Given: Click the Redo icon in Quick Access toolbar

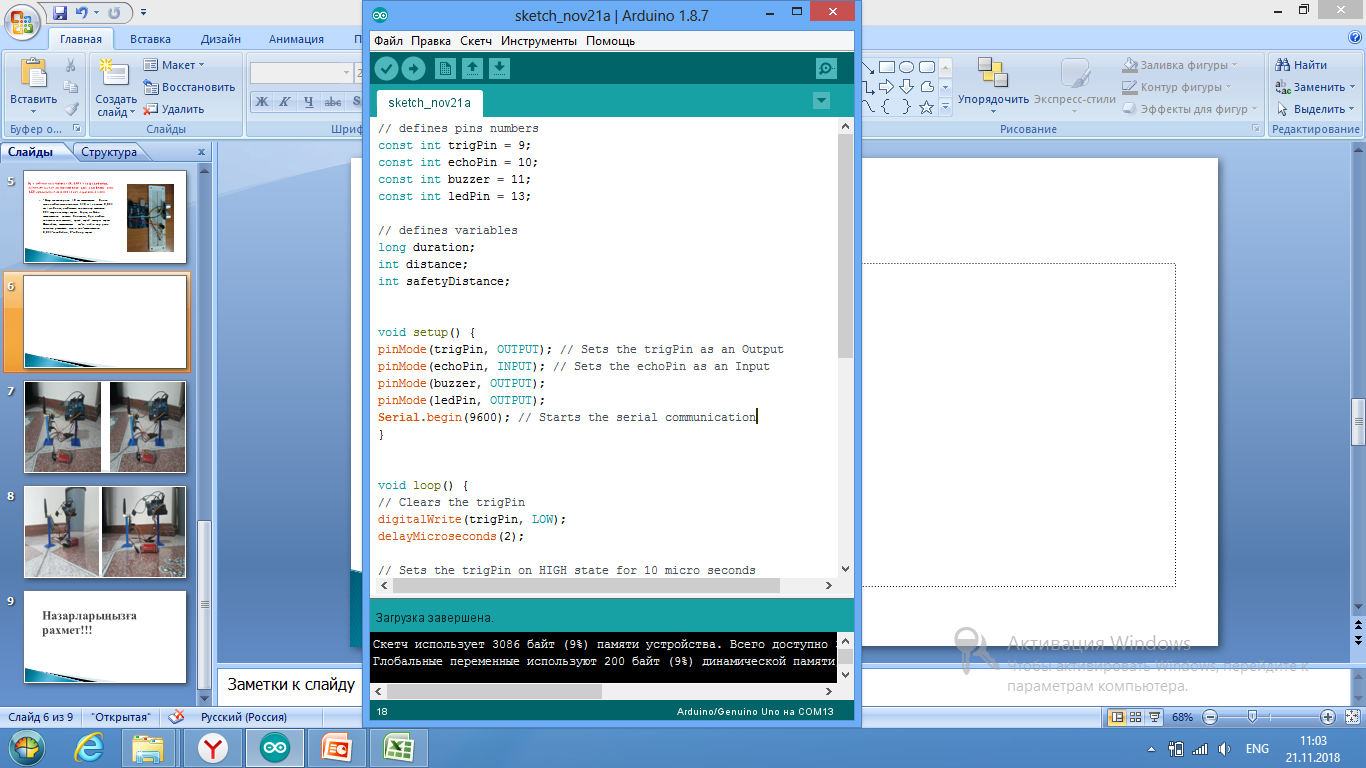Looking at the screenshot, I should [113, 12].
